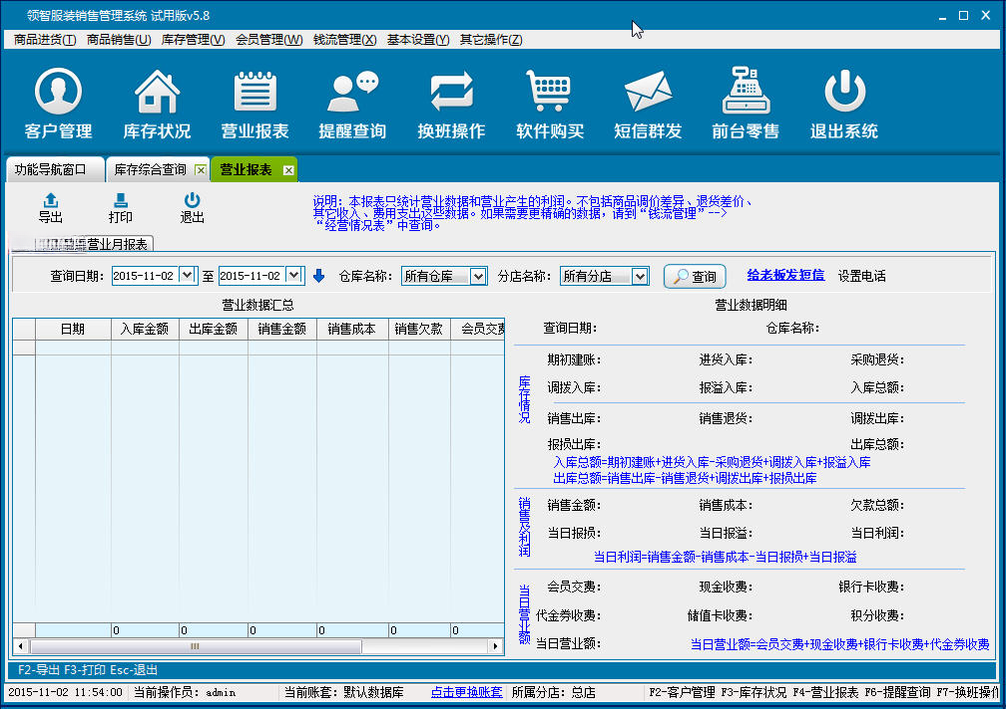1006x709 pixels.
Task: Click 日期 column header
Action: [x=73, y=329]
